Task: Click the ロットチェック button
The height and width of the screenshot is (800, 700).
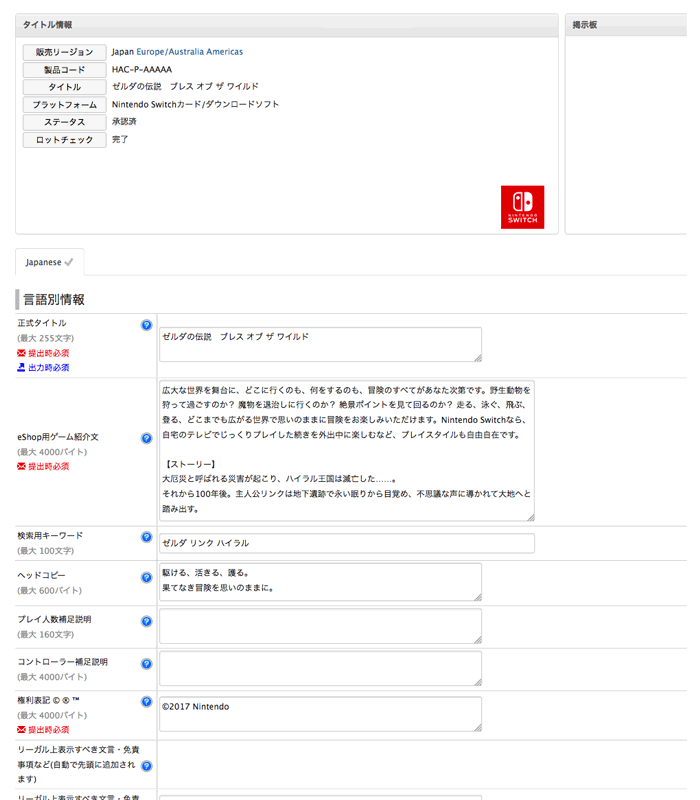Action: point(64,140)
